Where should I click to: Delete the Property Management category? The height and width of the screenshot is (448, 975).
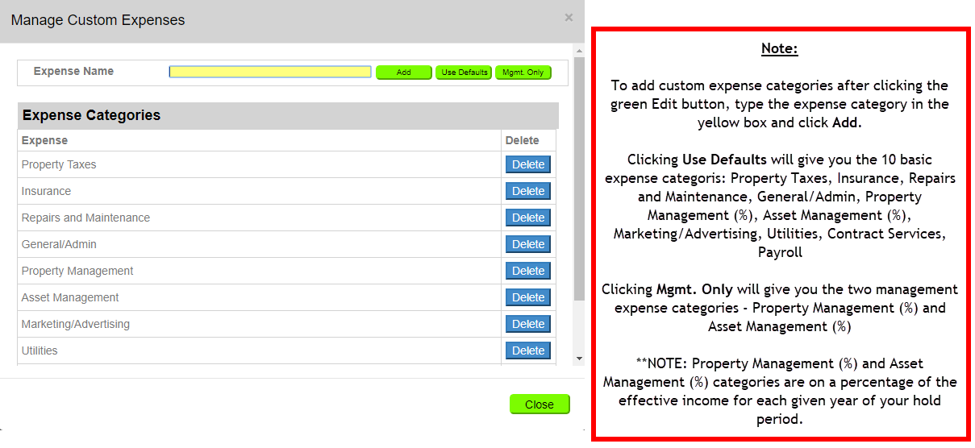(x=528, y=271)
